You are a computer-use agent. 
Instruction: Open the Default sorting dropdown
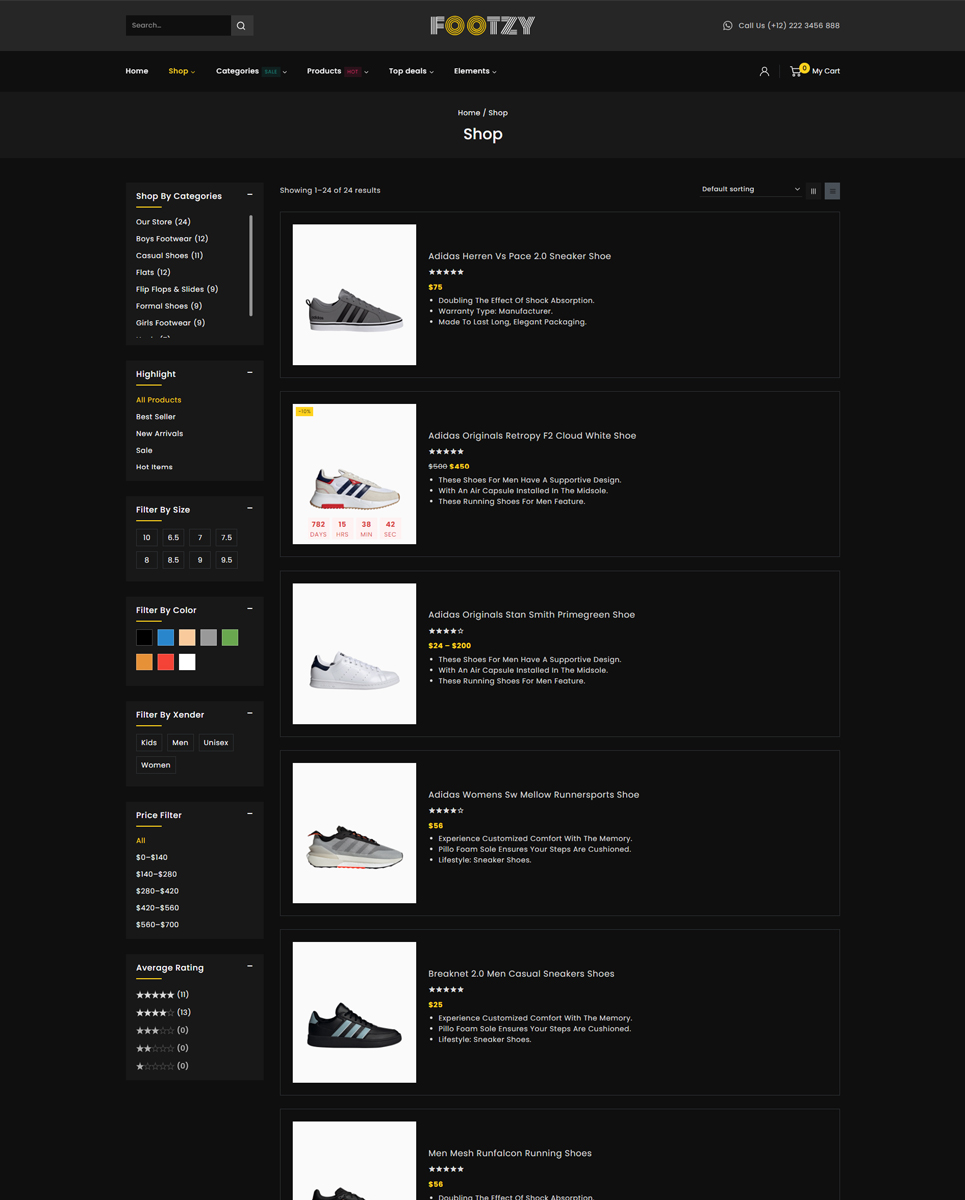point(750,189)
